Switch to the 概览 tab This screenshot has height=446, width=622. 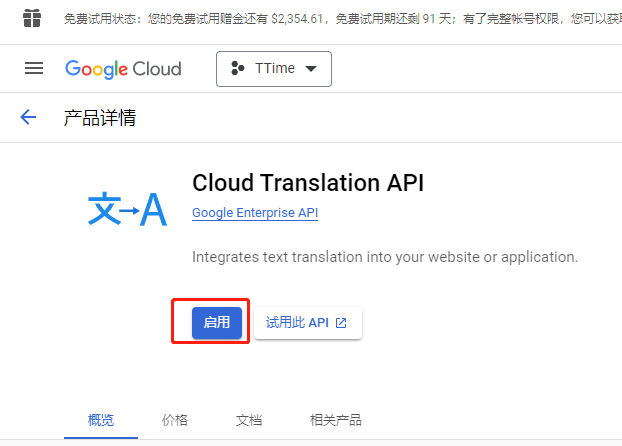(101, 420)
